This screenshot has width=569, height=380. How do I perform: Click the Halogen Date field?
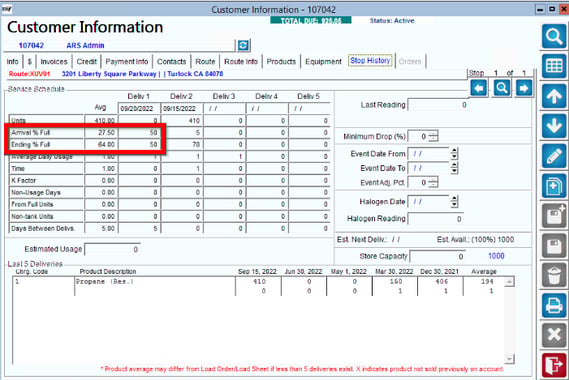click(429, 201)
